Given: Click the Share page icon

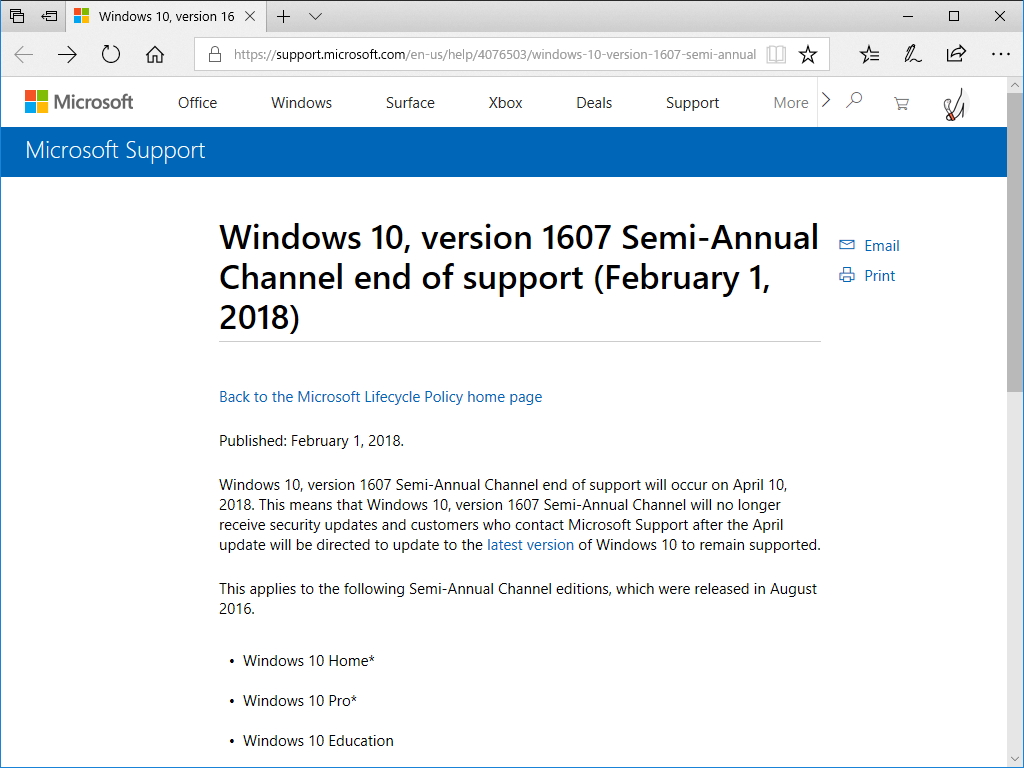Looking at the screenshot, I should tap(956, 55).
